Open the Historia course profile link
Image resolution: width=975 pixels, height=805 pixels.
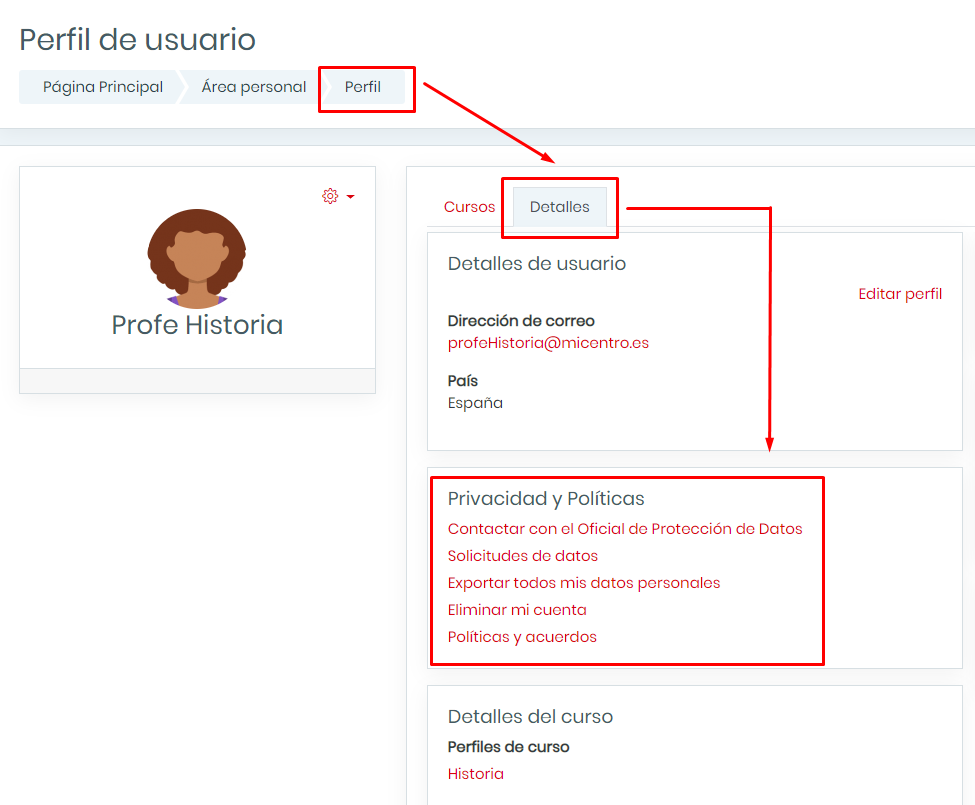pos(476,774)
